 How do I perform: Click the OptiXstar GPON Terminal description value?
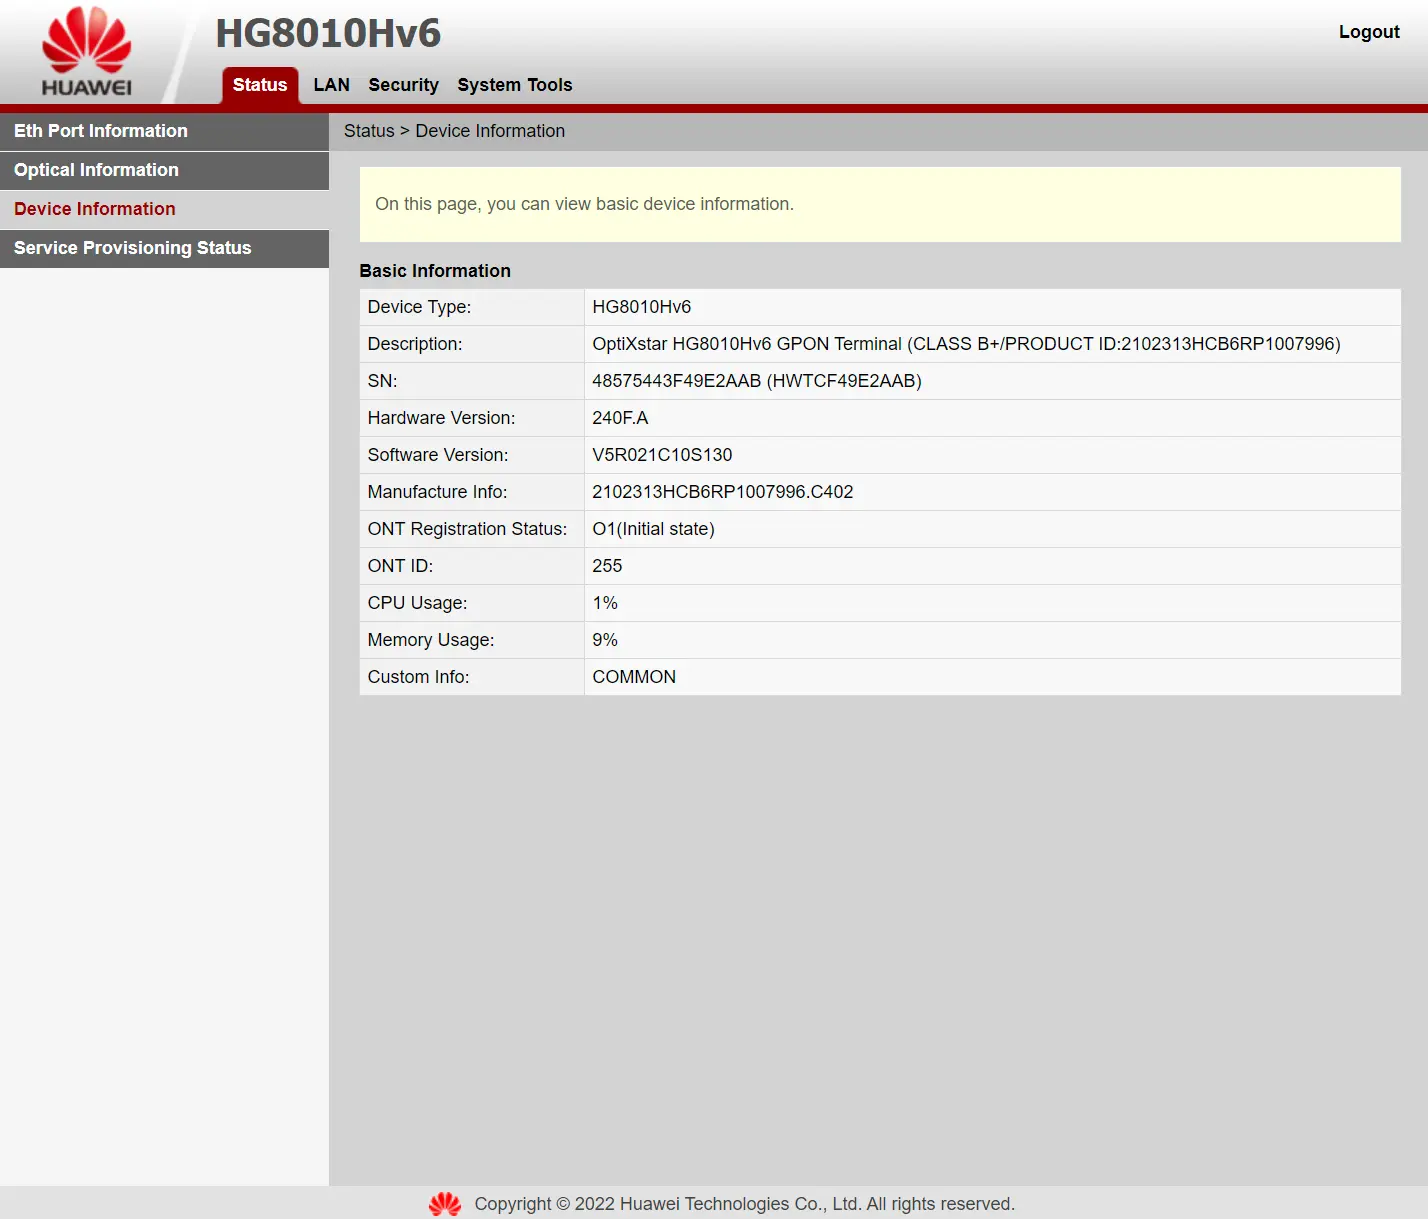966,344
